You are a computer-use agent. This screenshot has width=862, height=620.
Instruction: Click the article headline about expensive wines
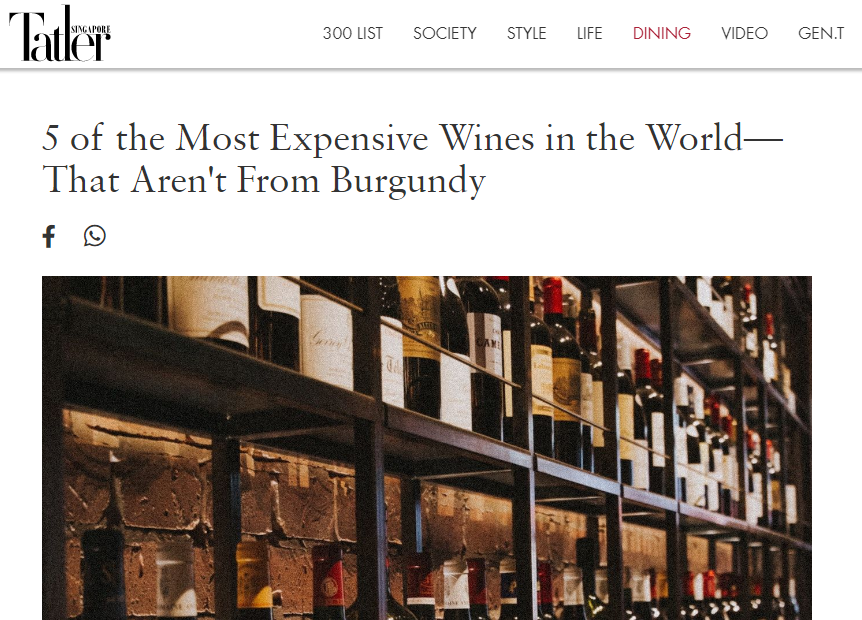coord(412,158)
